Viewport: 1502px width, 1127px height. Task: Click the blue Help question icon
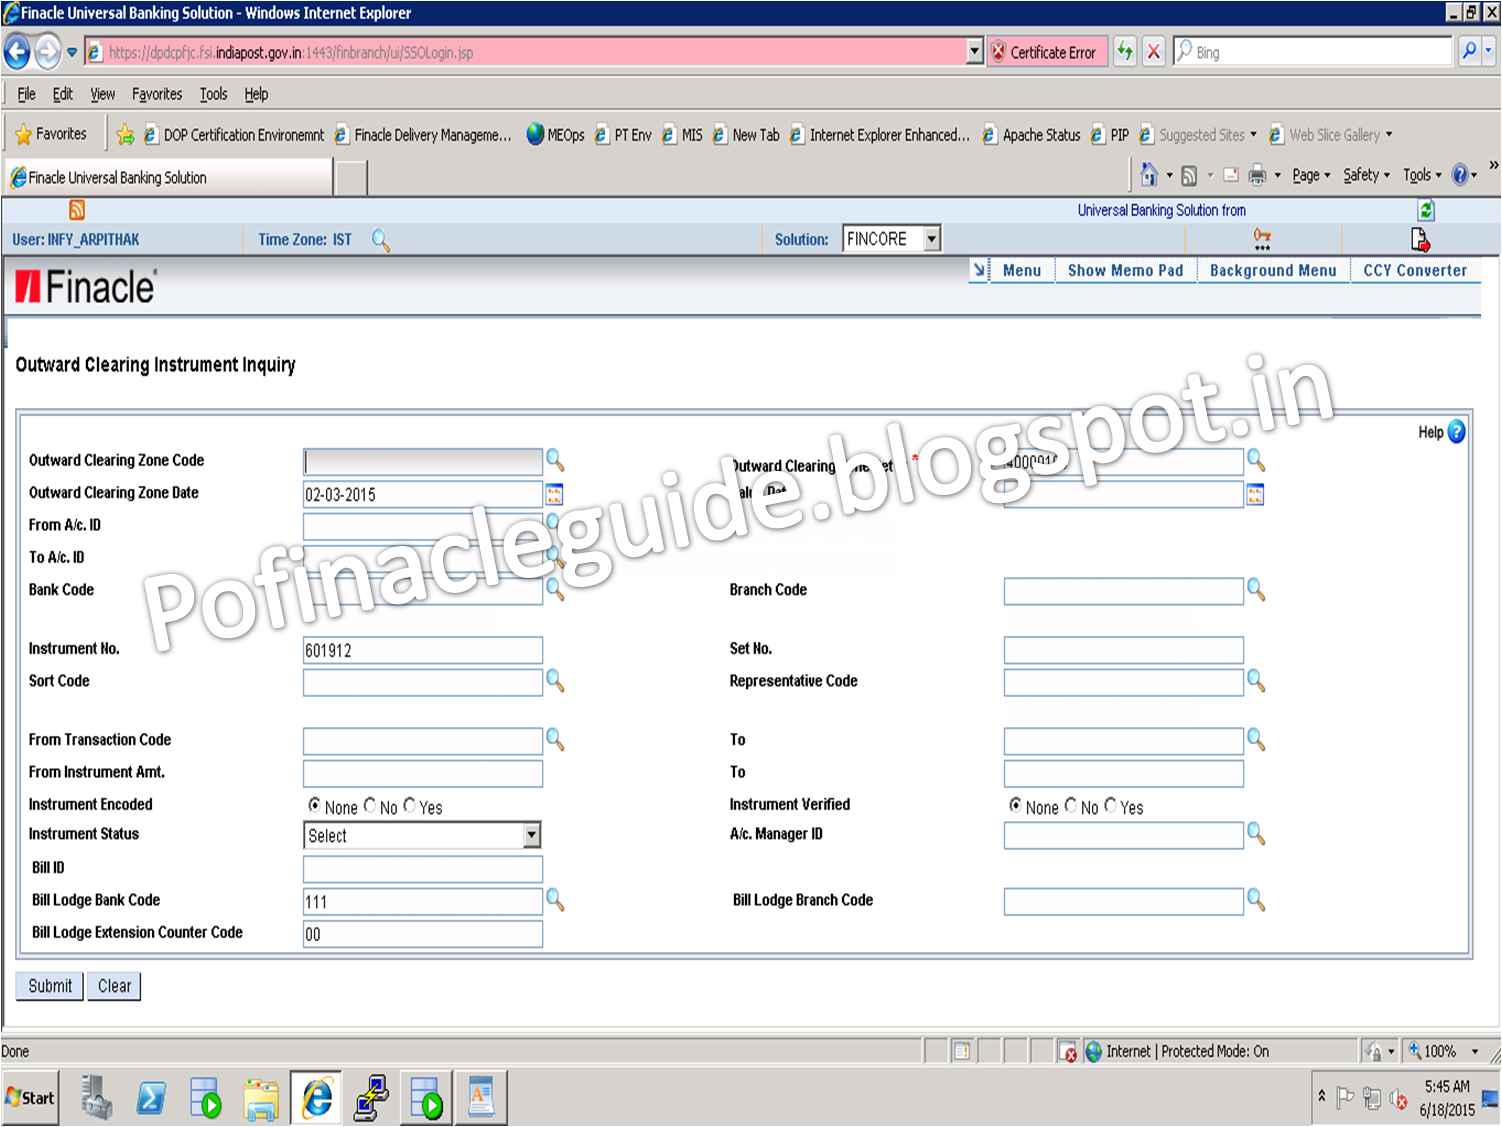[x=1456, y=432]
